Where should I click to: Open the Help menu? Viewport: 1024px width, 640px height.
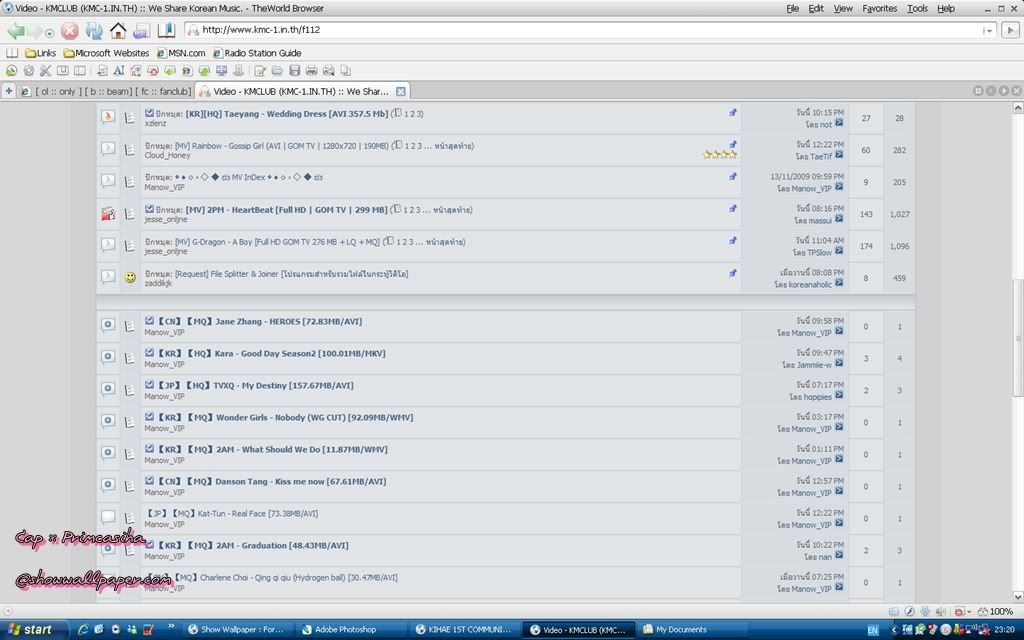(x=946, y=8)
